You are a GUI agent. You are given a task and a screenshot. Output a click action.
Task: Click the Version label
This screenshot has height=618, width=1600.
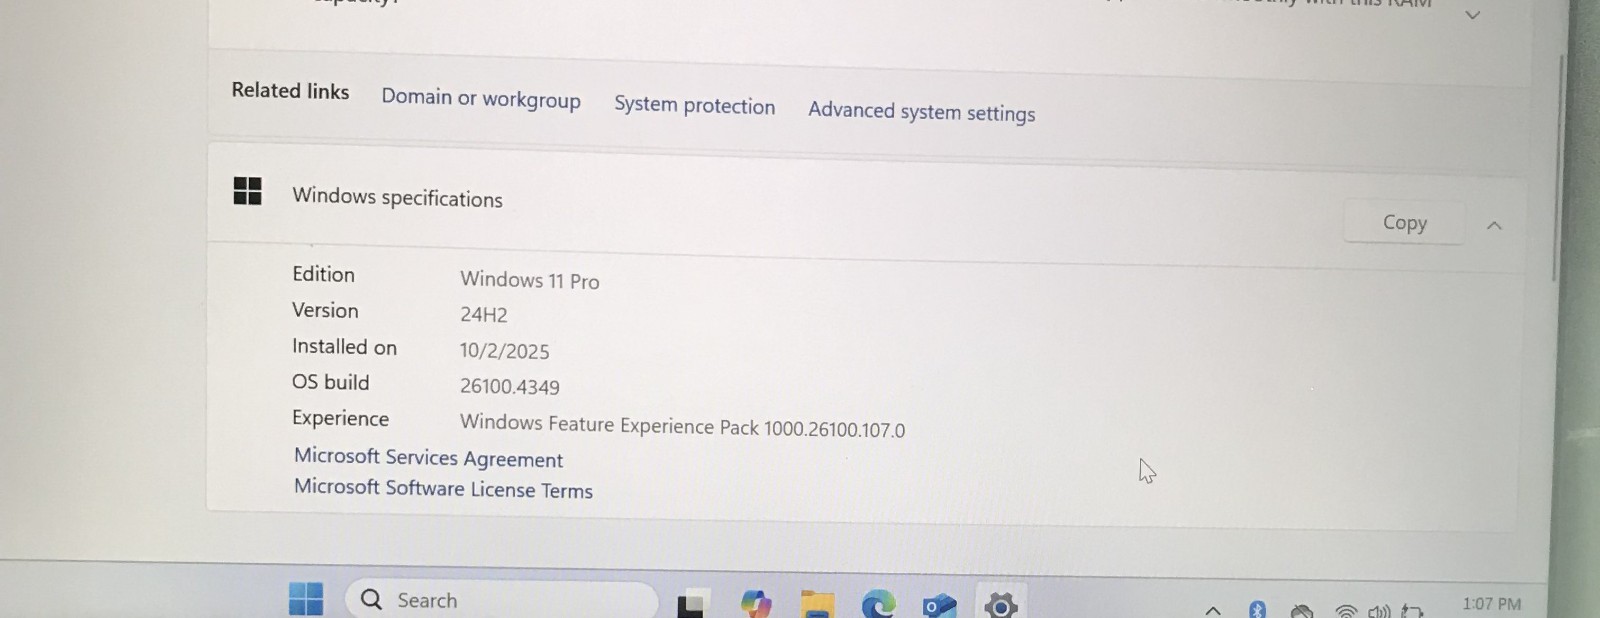325,310
